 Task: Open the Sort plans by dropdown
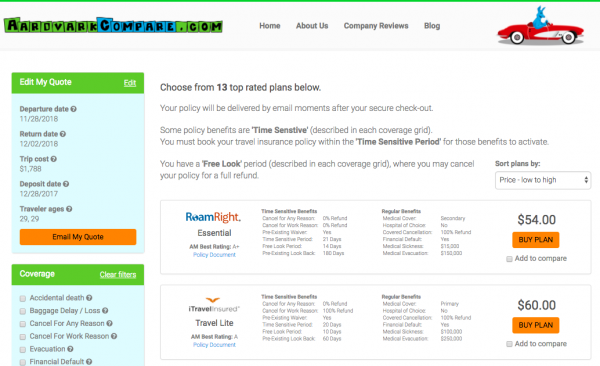[543, 180]
